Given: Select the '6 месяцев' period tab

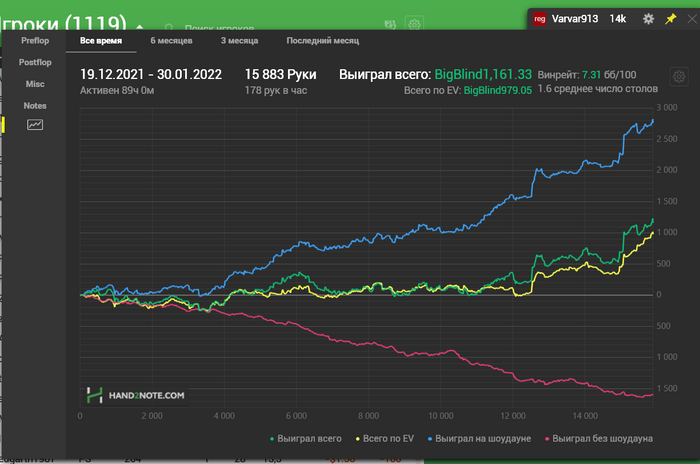Looking at the screenshot, I should (x=171, y=41).
